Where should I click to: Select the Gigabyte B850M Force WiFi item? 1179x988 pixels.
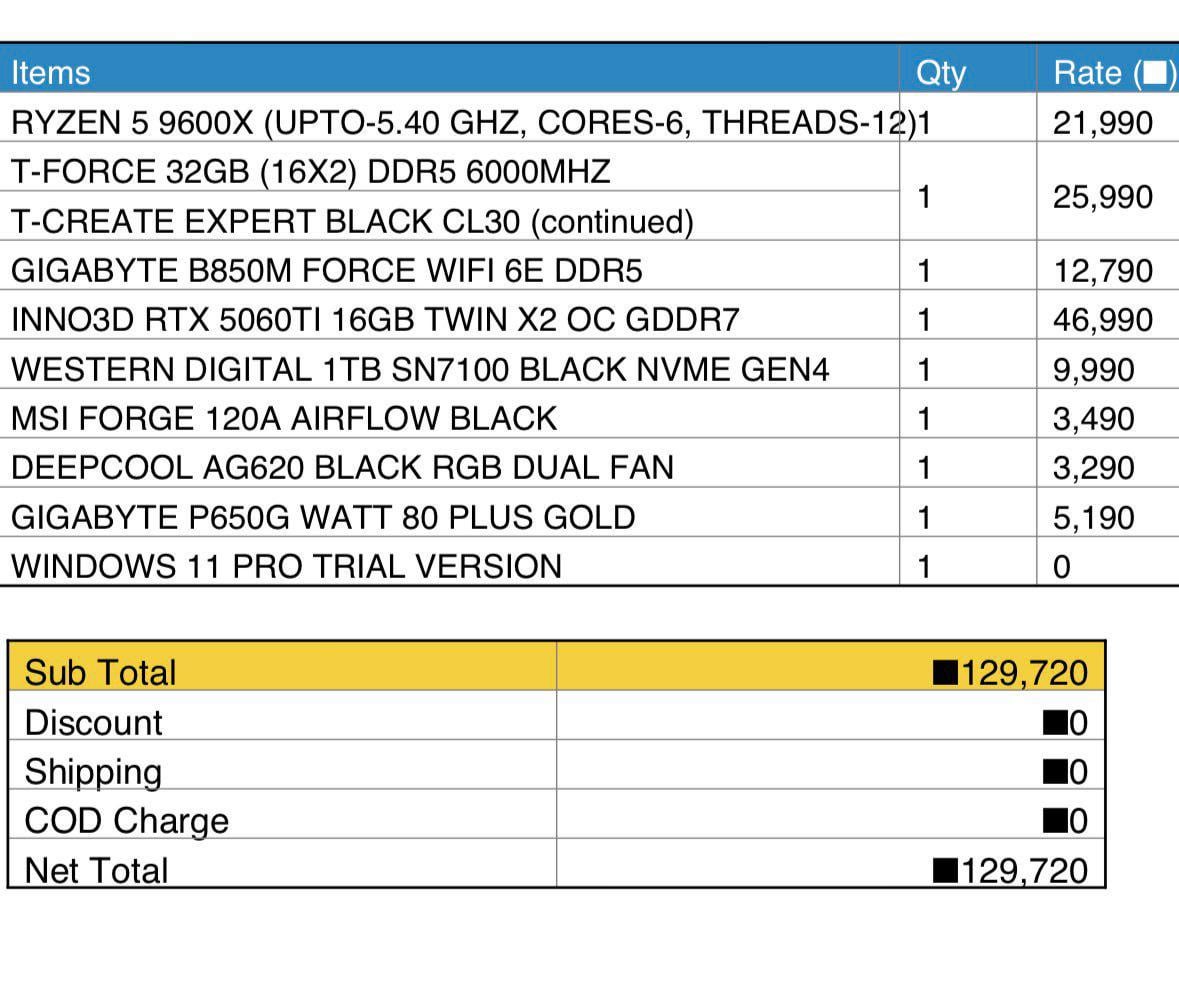tap(326, 271)
